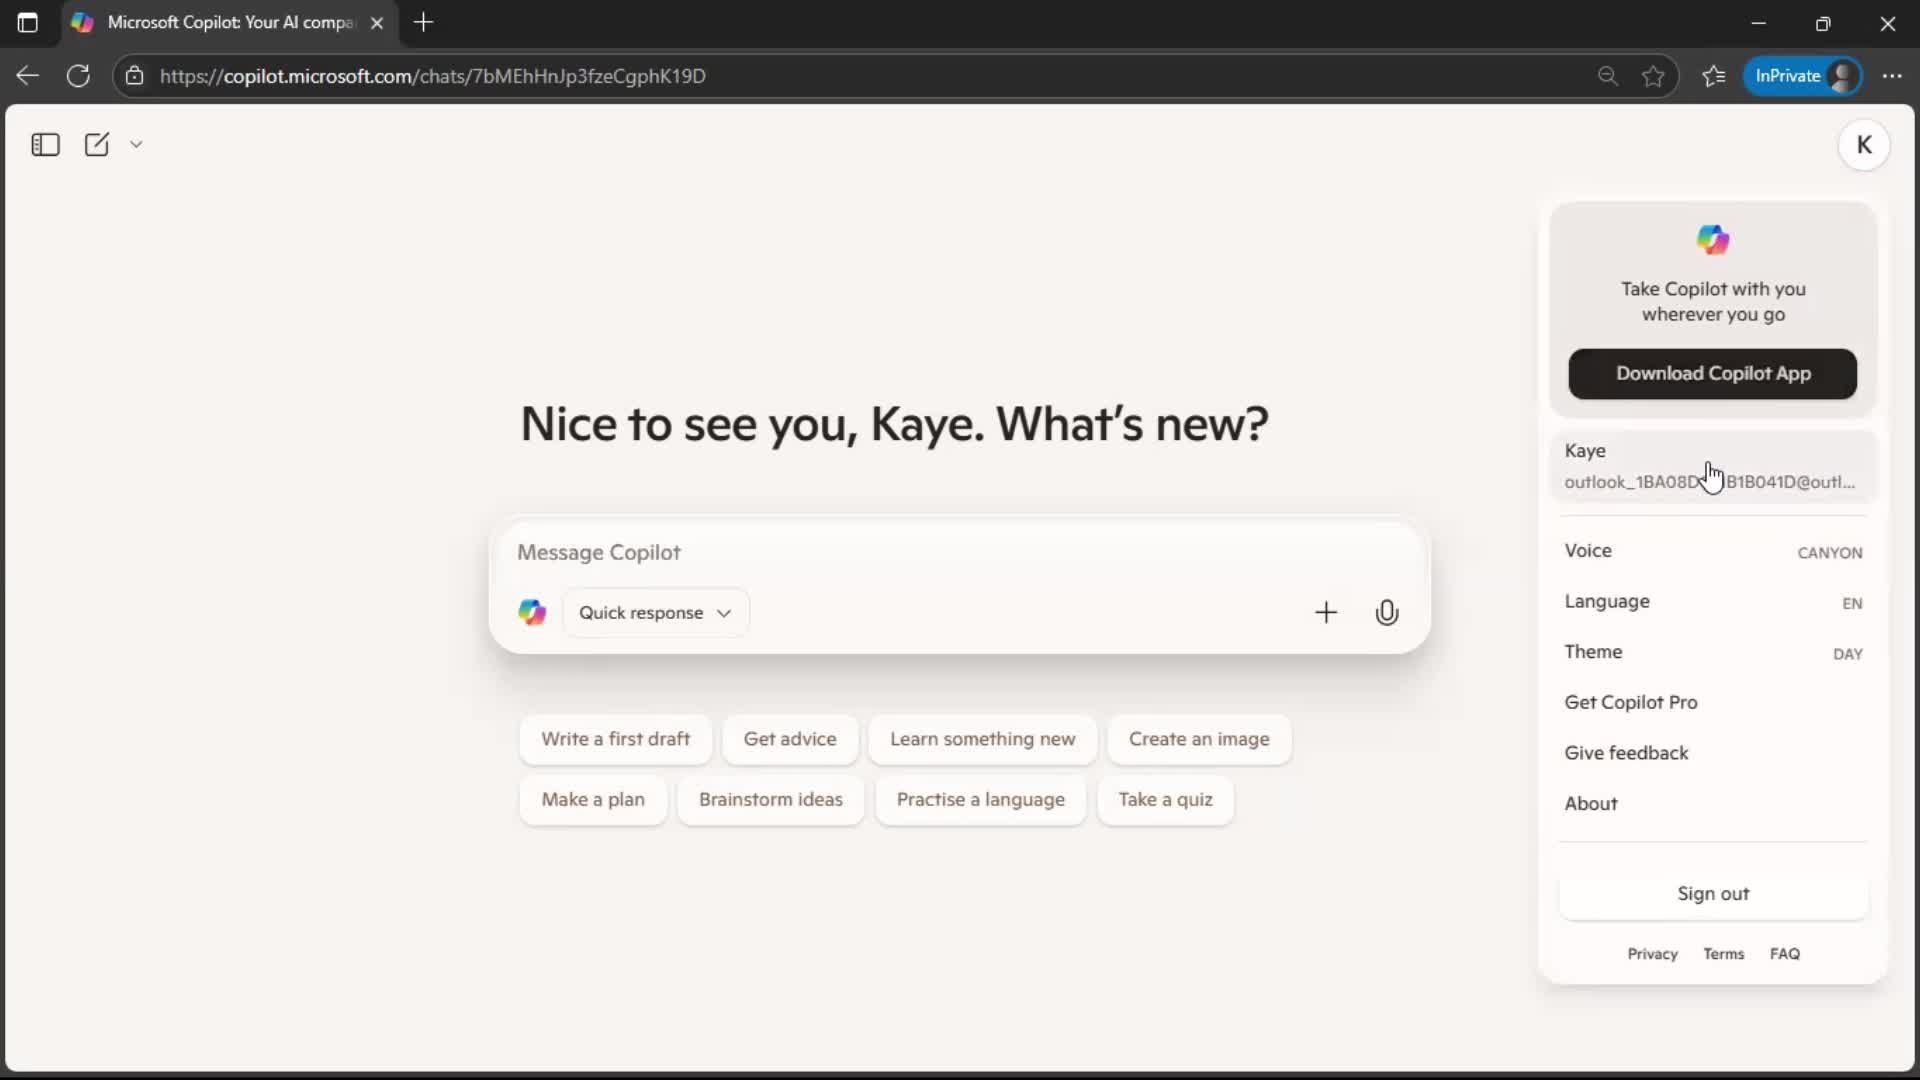Image resolution: width=1920 pixels, height=1080 pixels.
Task: Close the Microsoft Copilot tab
Action: [x=377, y=23]
